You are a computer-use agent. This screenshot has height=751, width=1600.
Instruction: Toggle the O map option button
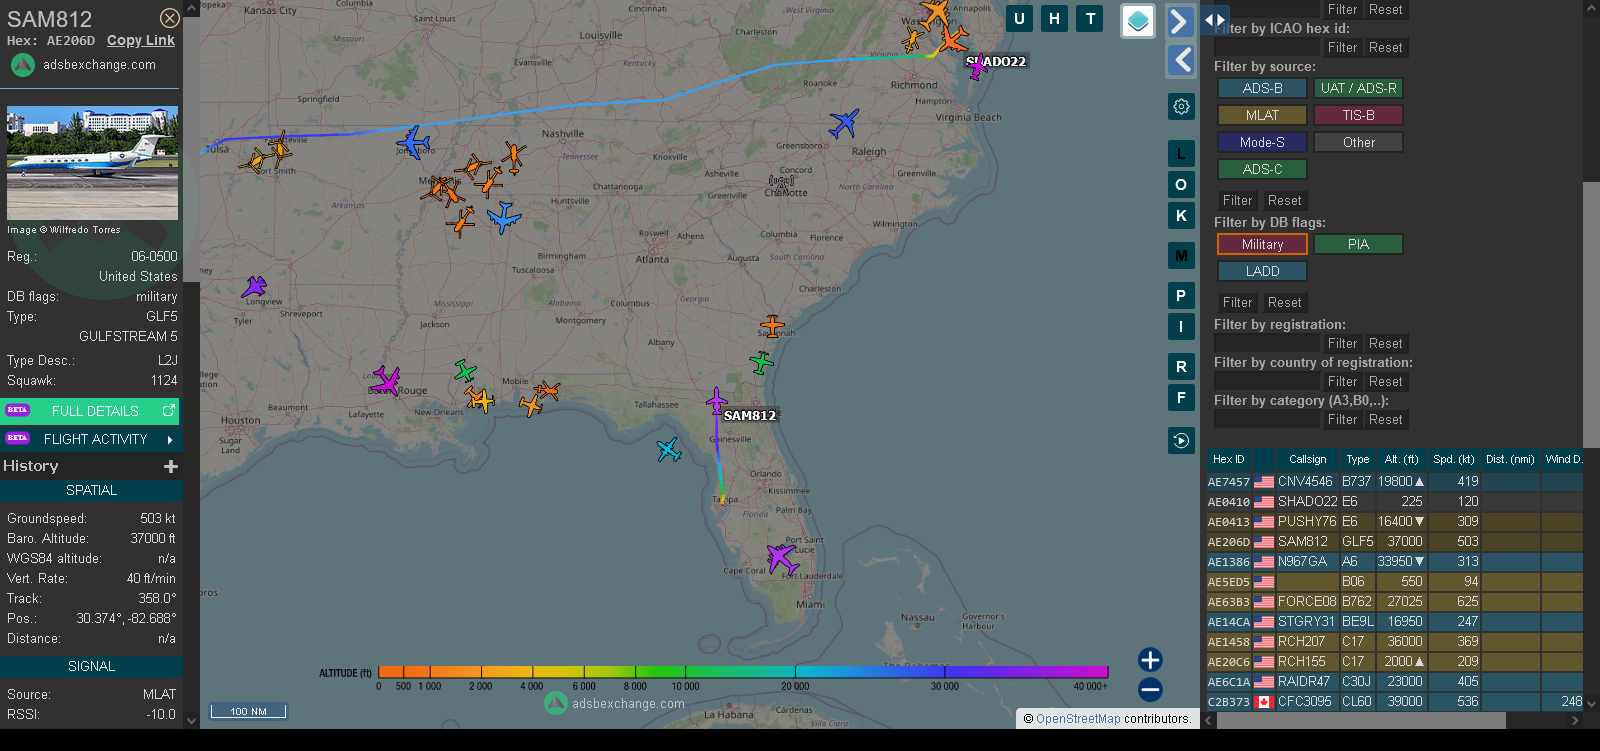tap(1181, 185)
